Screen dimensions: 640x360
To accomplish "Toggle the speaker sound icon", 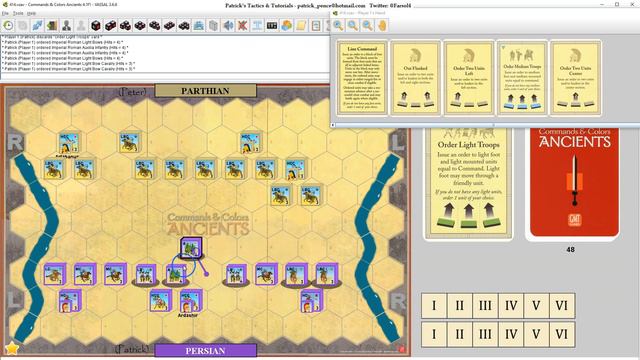I will coord(228,25).
